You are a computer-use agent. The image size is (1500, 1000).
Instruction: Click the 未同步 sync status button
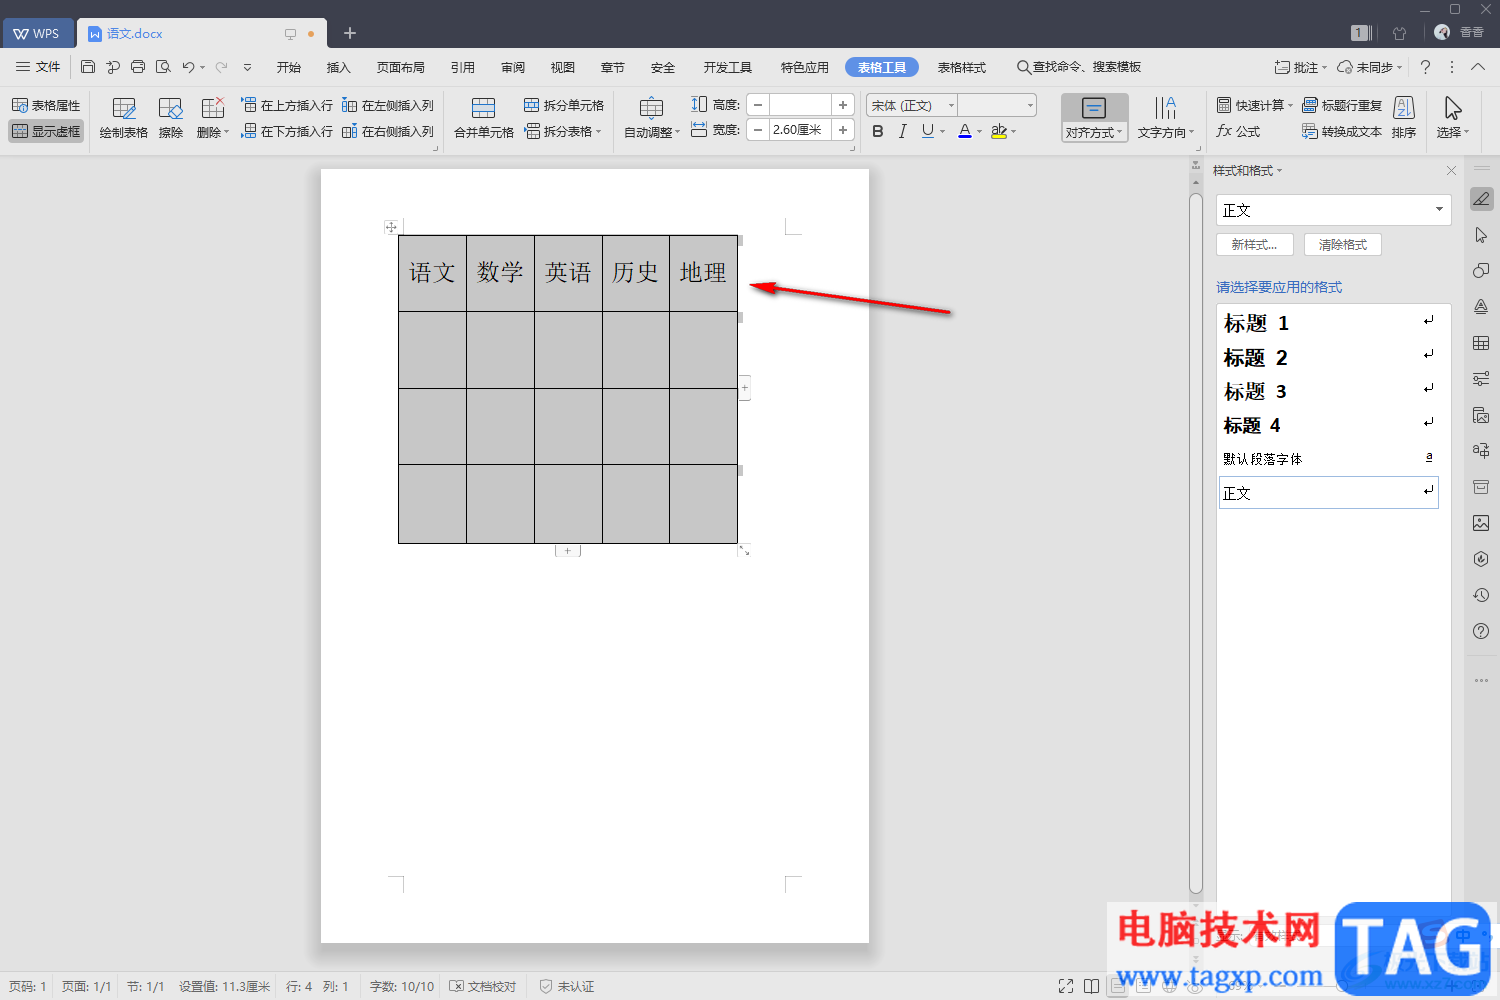(x=1370, y=67)
